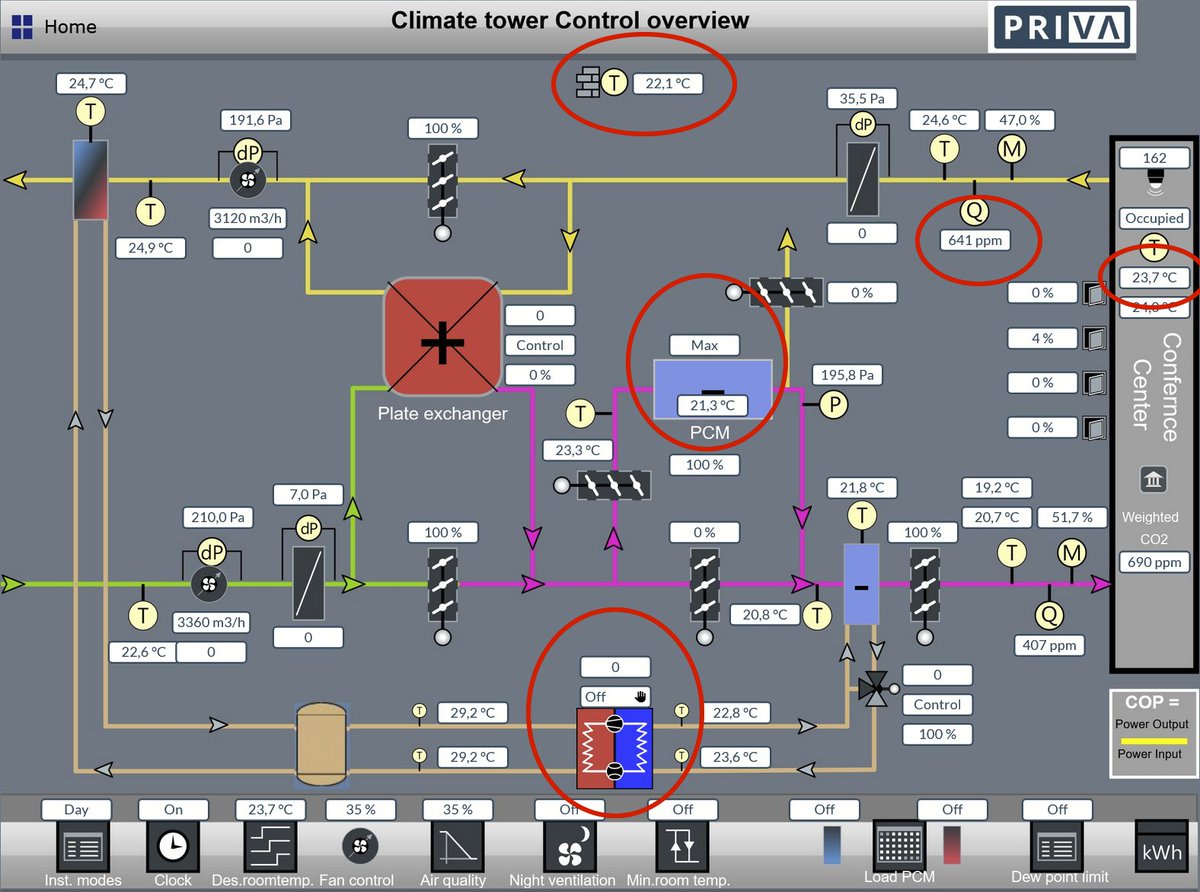Click the 7,0 Pa filter pressure value

308,495
